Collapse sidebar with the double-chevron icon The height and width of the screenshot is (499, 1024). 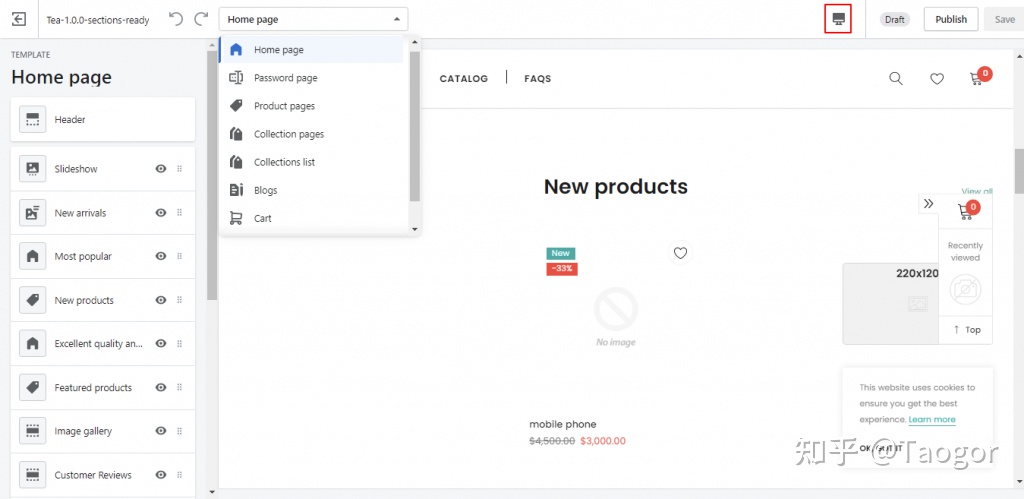click(x=928, y=204)
